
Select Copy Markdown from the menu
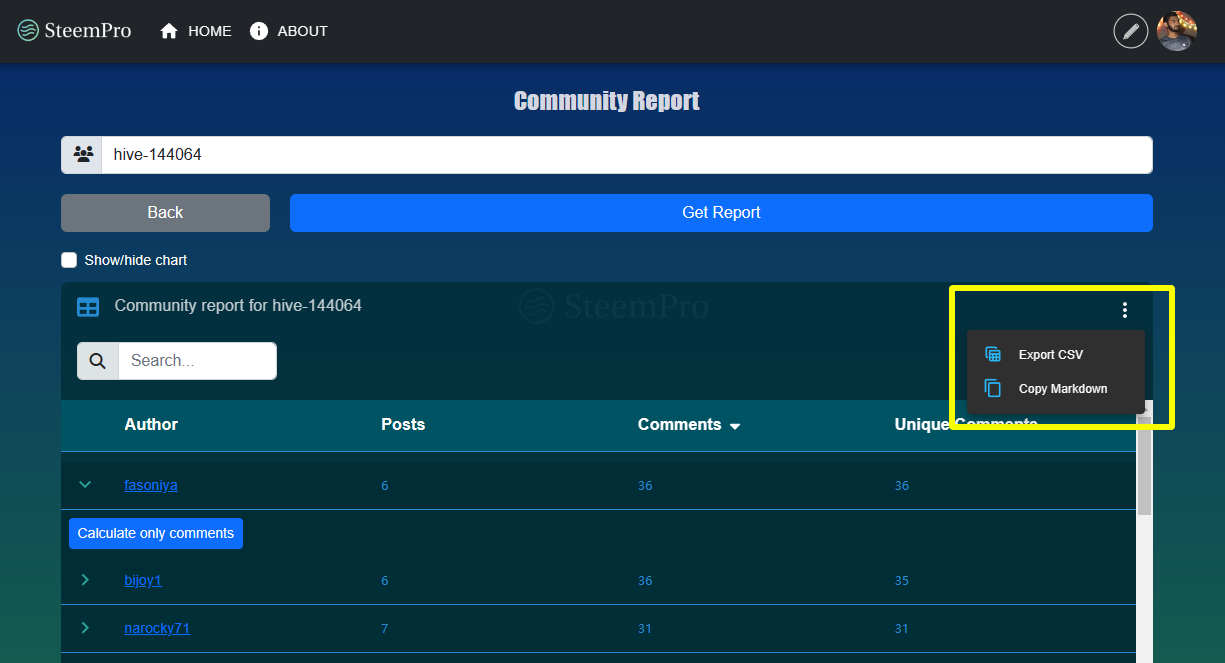(1055, 389)
